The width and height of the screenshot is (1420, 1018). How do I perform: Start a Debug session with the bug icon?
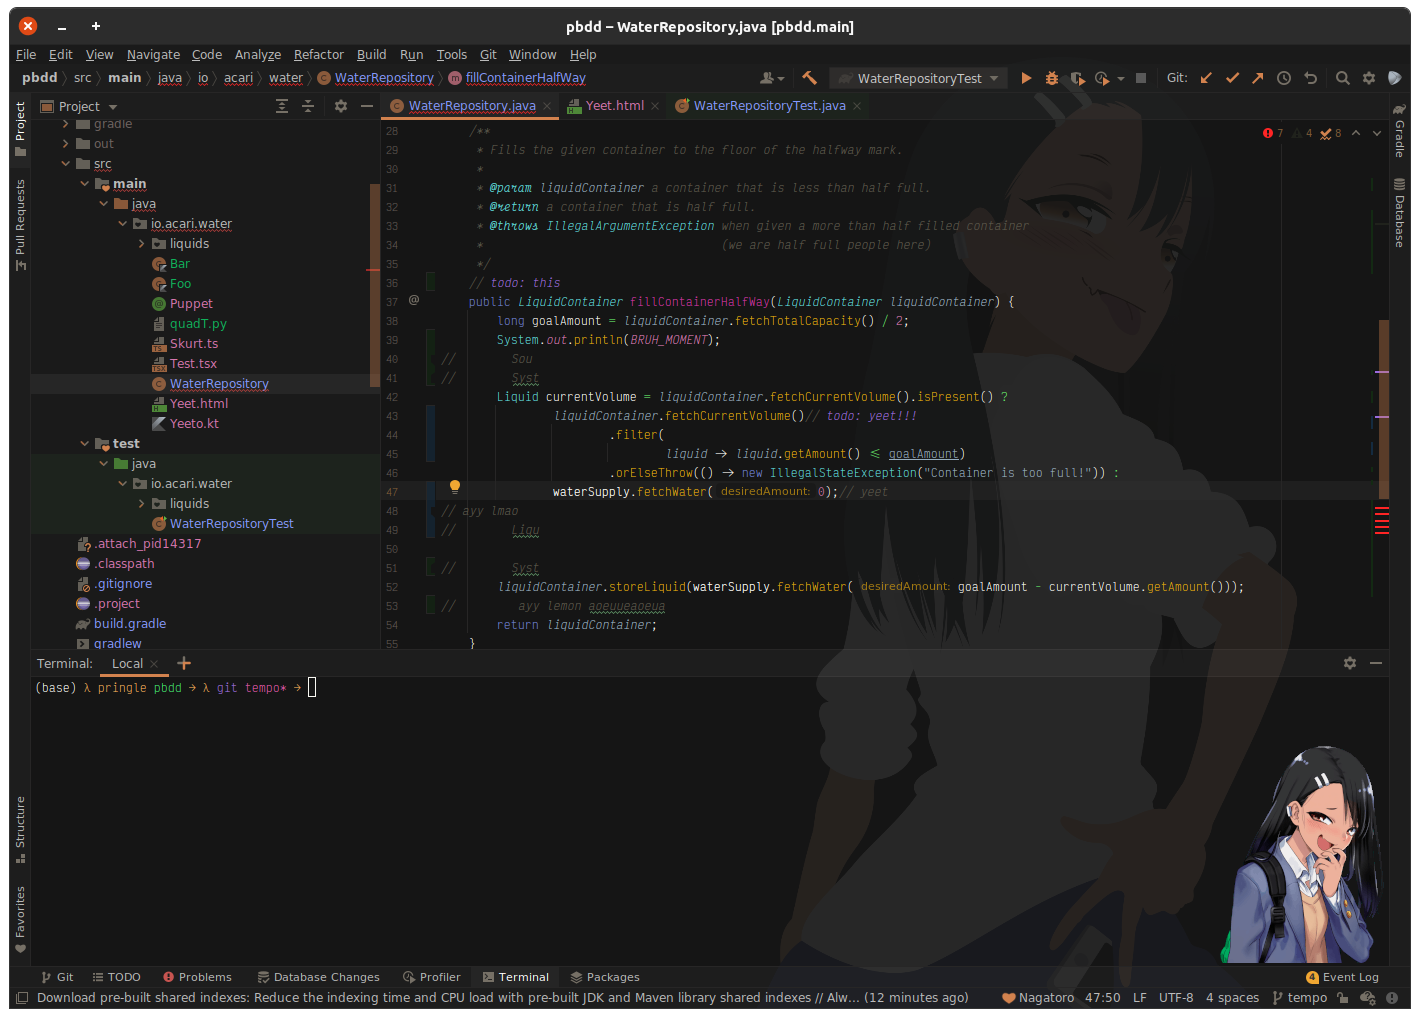[x=1051, y=77]
